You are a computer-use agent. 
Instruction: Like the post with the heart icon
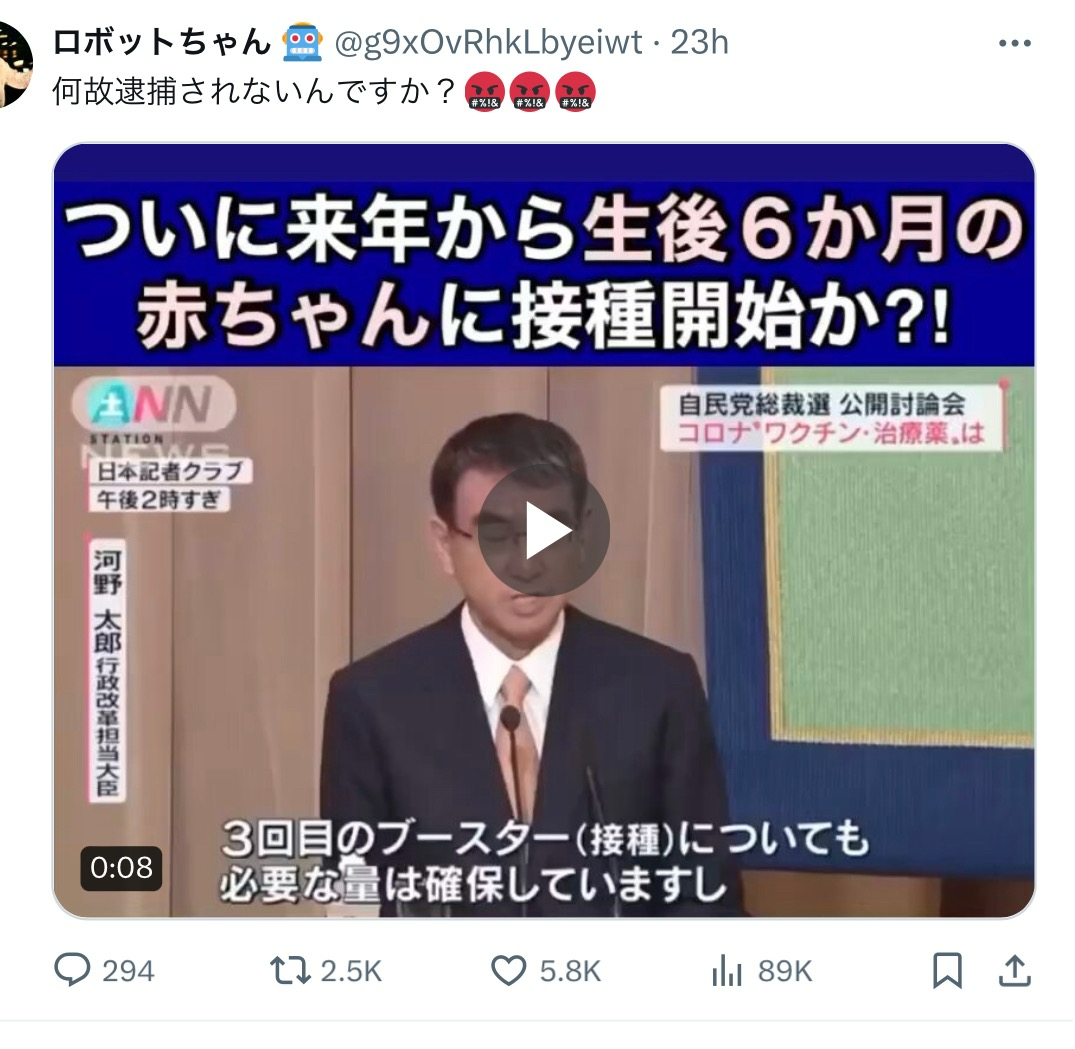(x=509, y=971)
